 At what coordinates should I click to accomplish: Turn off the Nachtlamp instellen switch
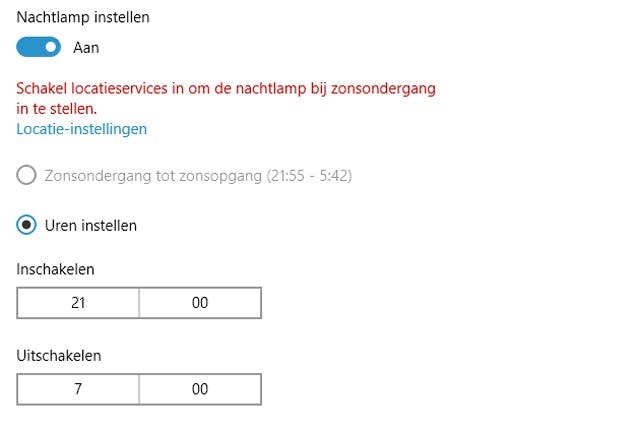pyautogui.click(x=38, y=47)
